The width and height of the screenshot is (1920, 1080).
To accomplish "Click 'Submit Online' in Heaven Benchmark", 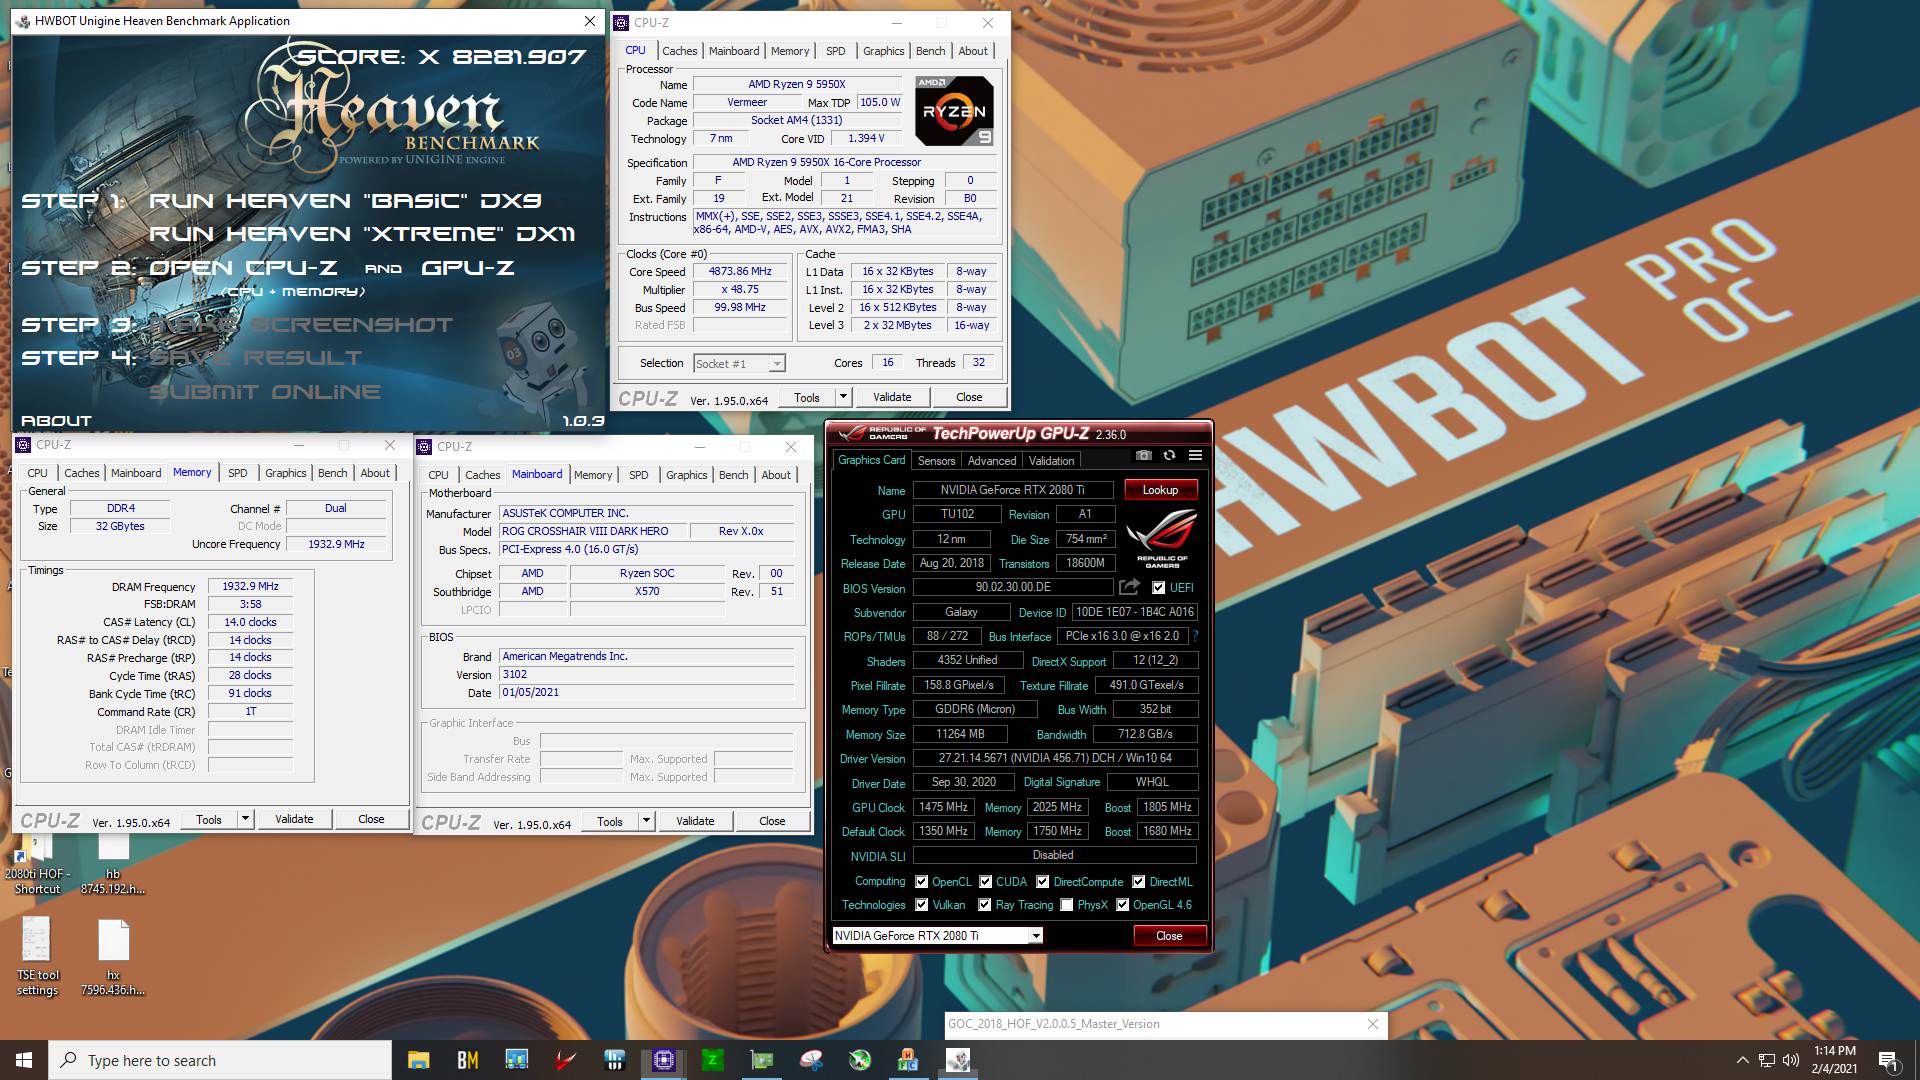I will [265, 391].
